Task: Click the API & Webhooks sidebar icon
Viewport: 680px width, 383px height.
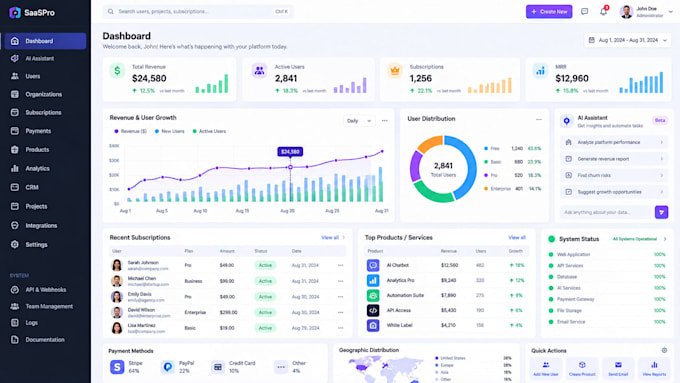Action: [x=15, y=290]
